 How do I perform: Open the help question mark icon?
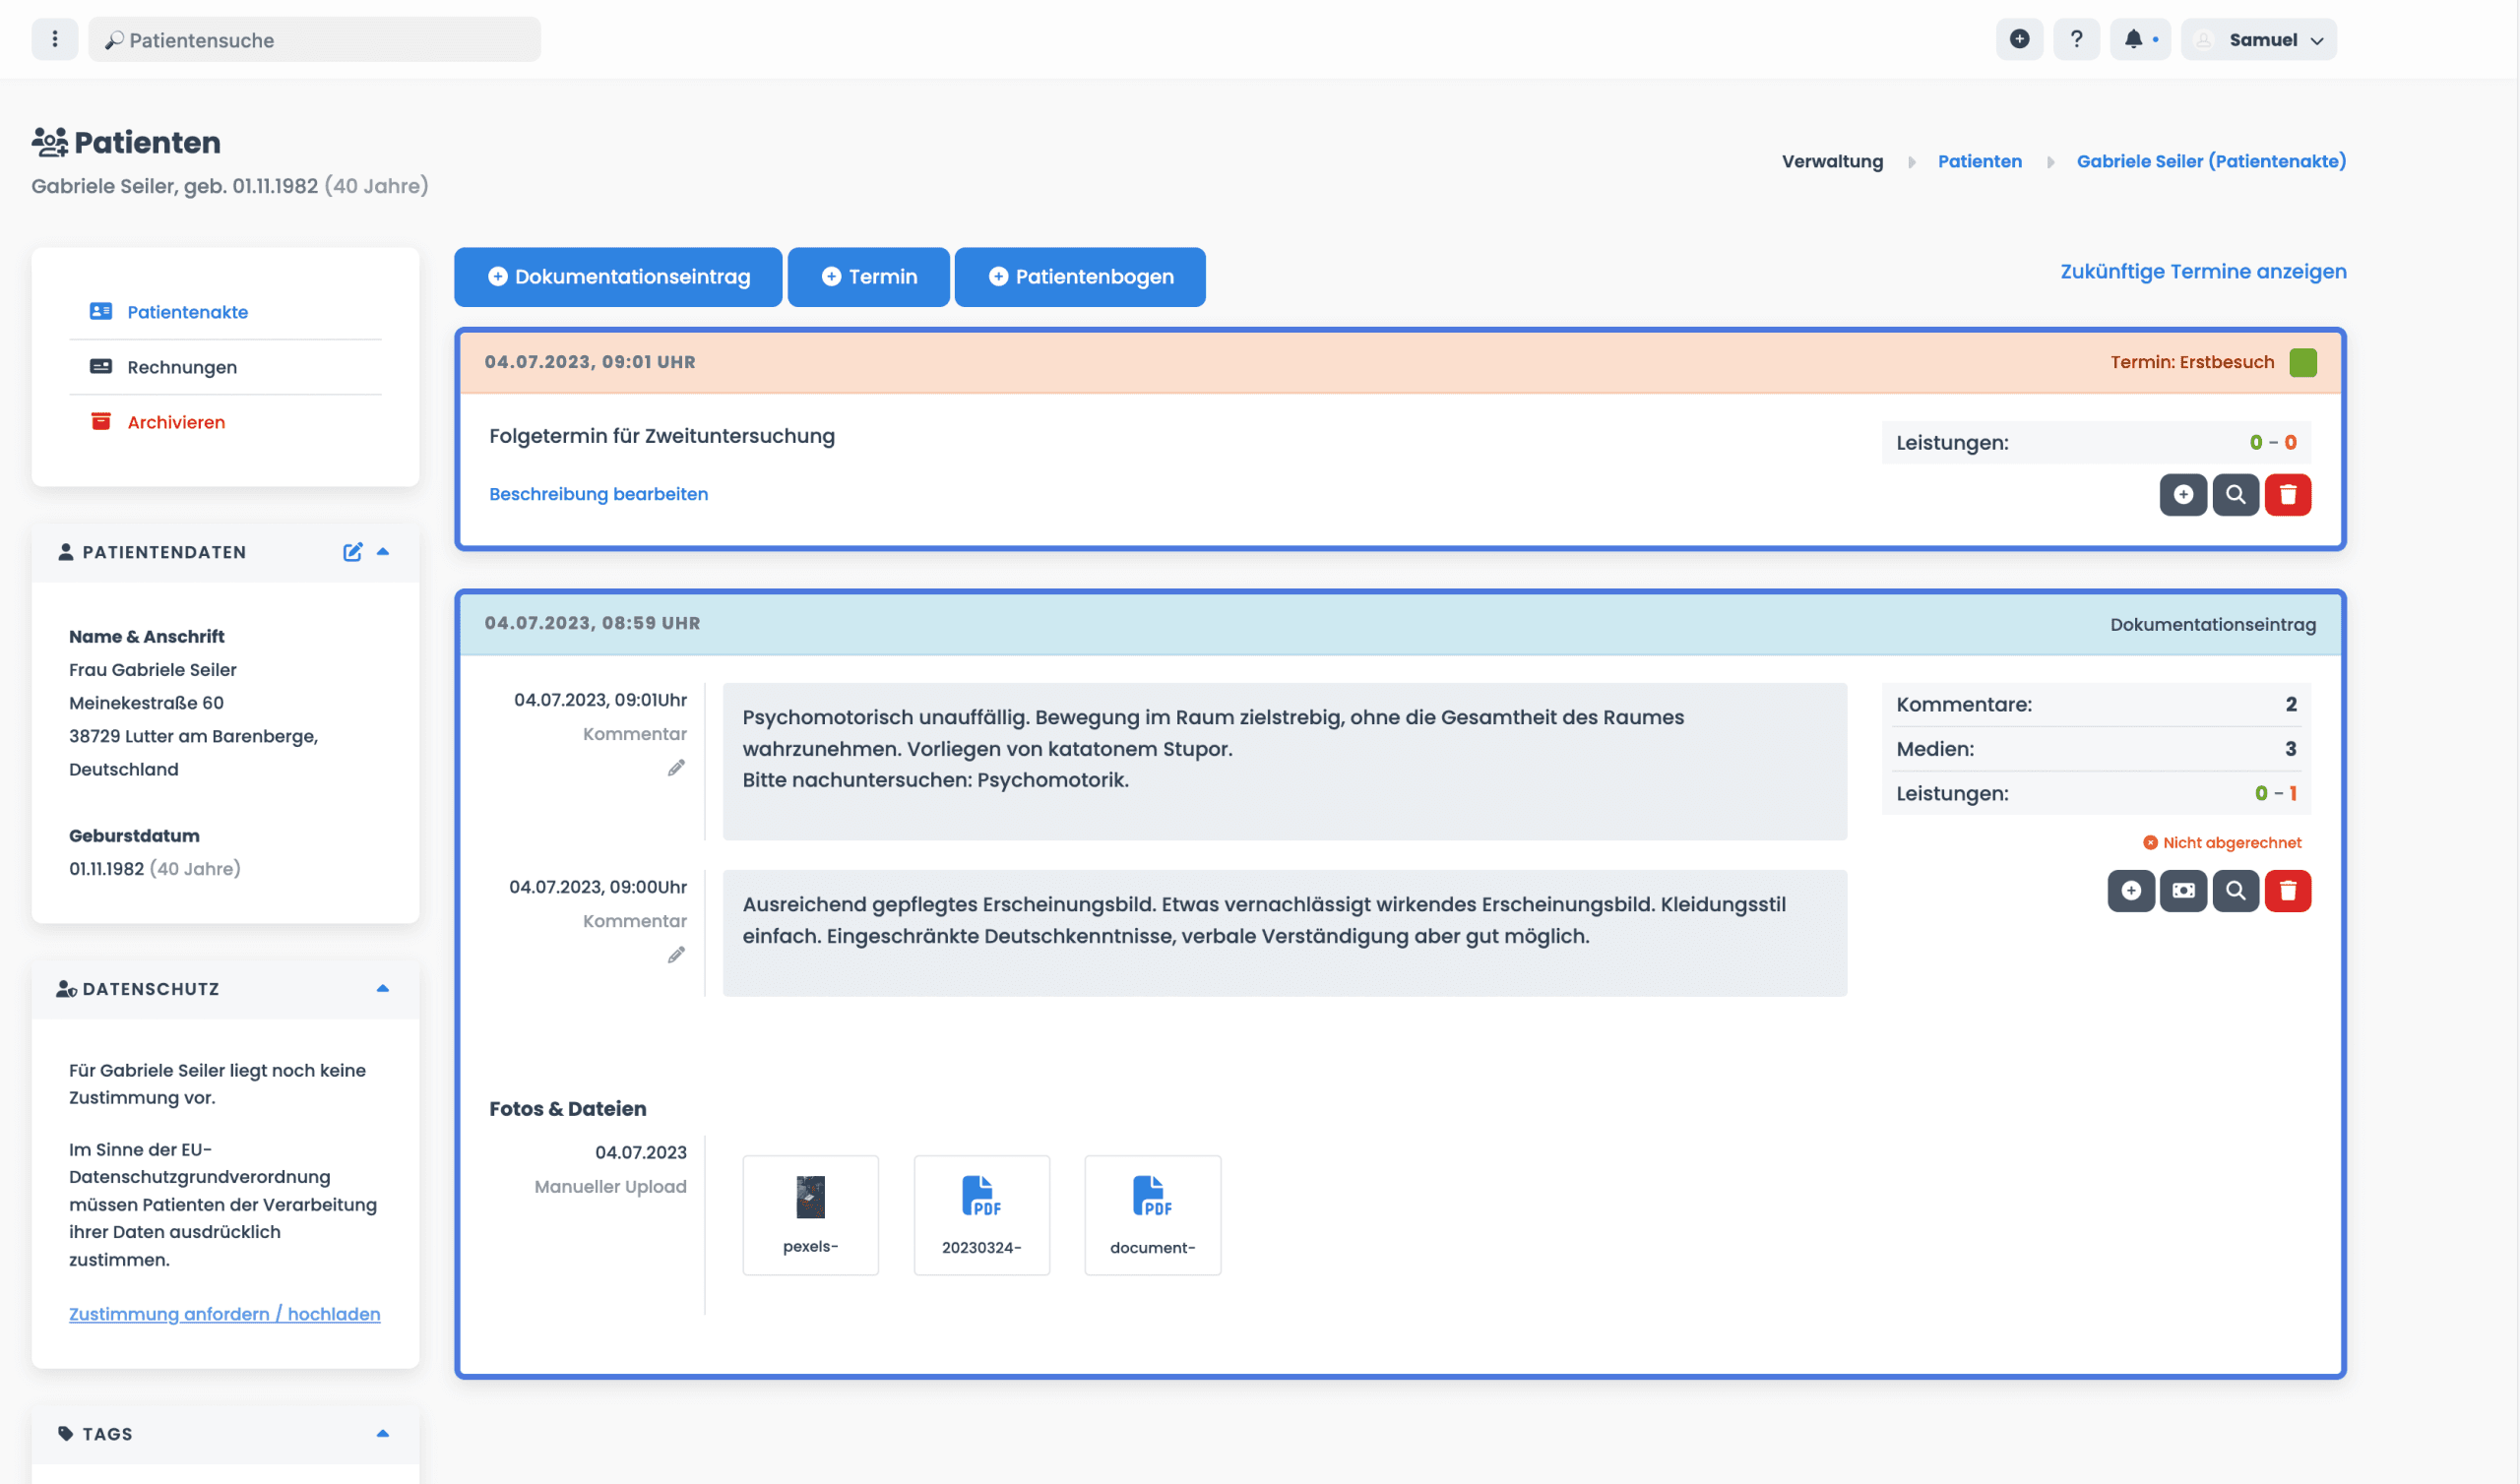coord(2076,39)
